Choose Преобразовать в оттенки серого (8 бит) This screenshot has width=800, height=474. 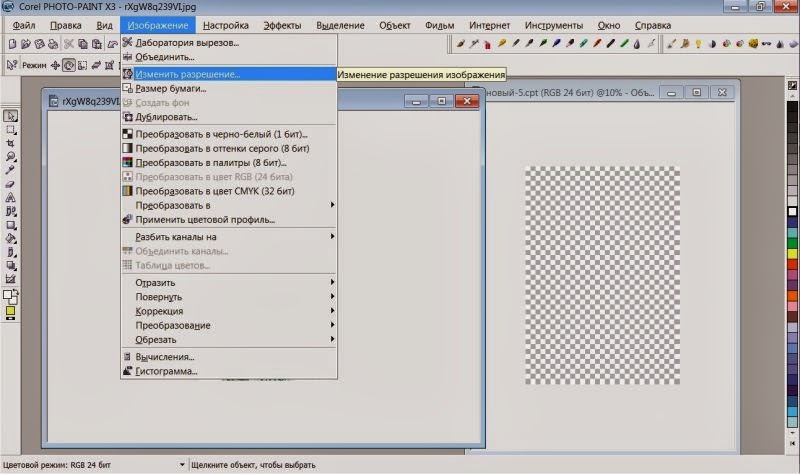pos(229,148)
